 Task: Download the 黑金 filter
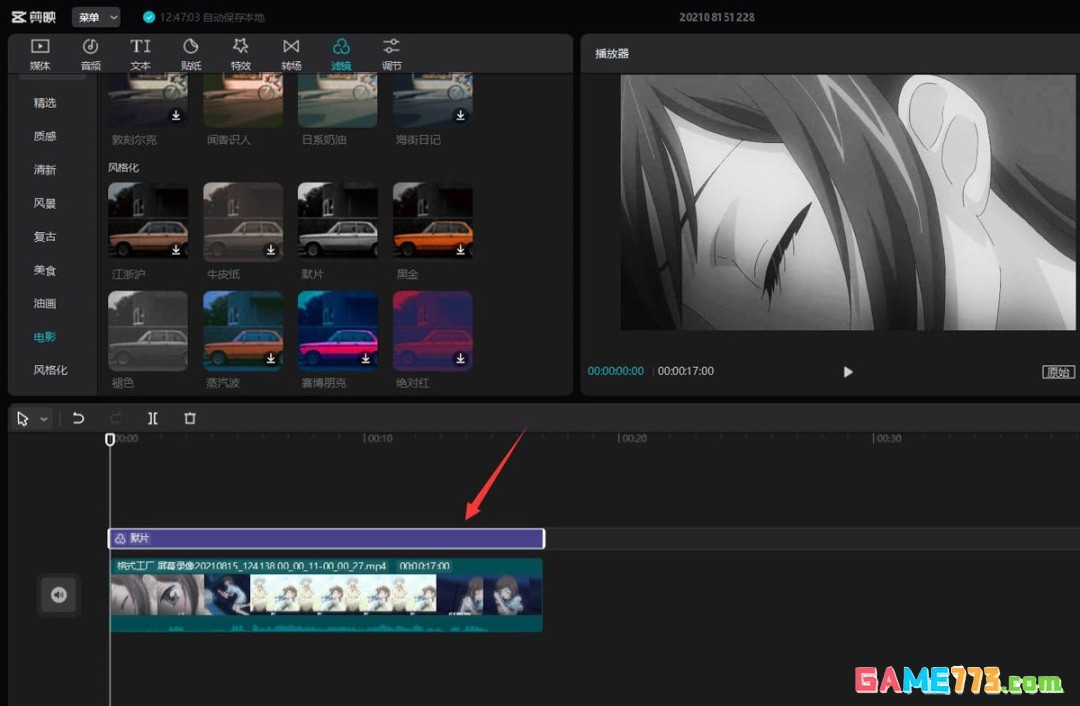point(461,249)
